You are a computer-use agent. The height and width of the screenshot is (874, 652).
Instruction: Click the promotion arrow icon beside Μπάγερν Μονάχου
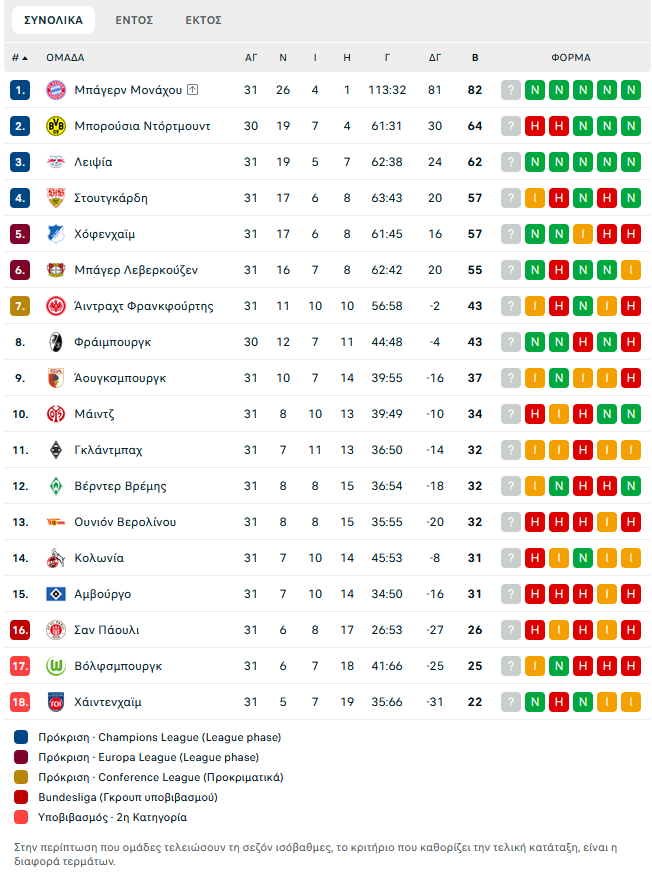point(193,90)
